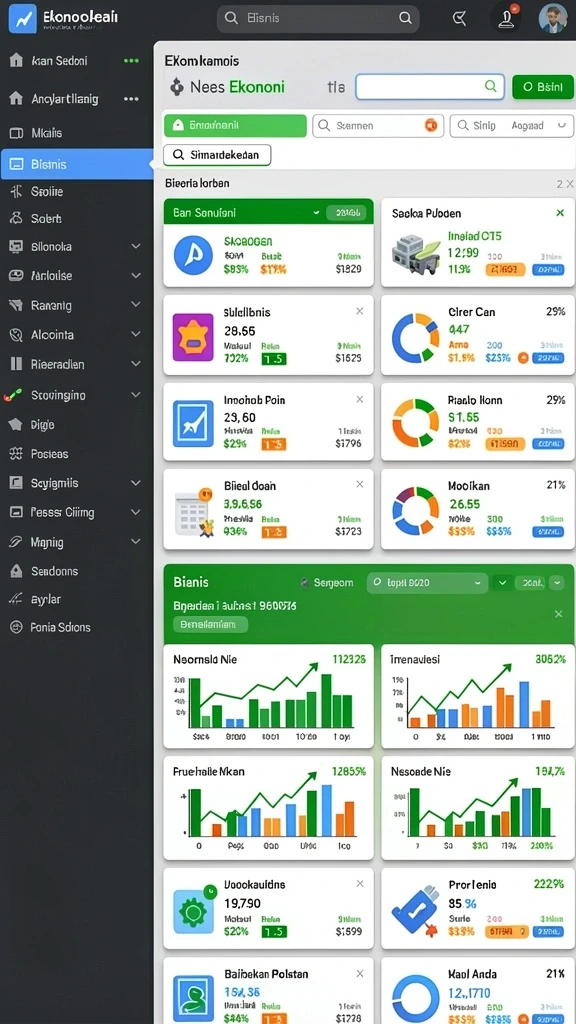Image resolution: width=576 pixels, height=1024 pixels.
Task: Click blue badge in Clrer Can card
Action: 548,358
